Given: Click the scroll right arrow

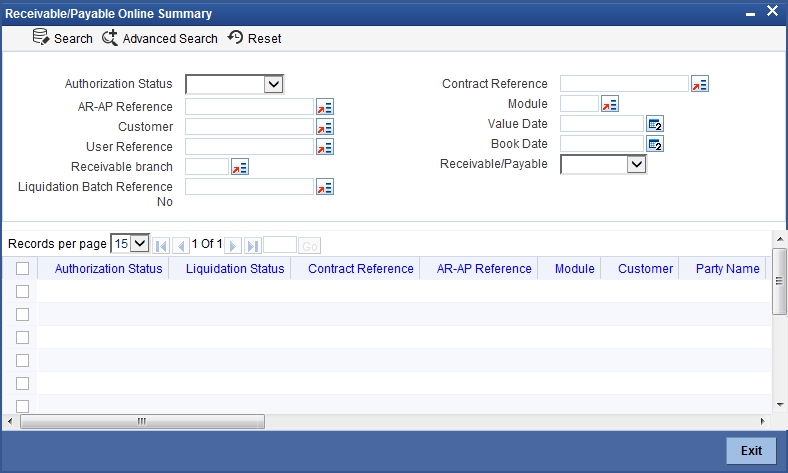Looking at the screenshot, I should [762, 421].
